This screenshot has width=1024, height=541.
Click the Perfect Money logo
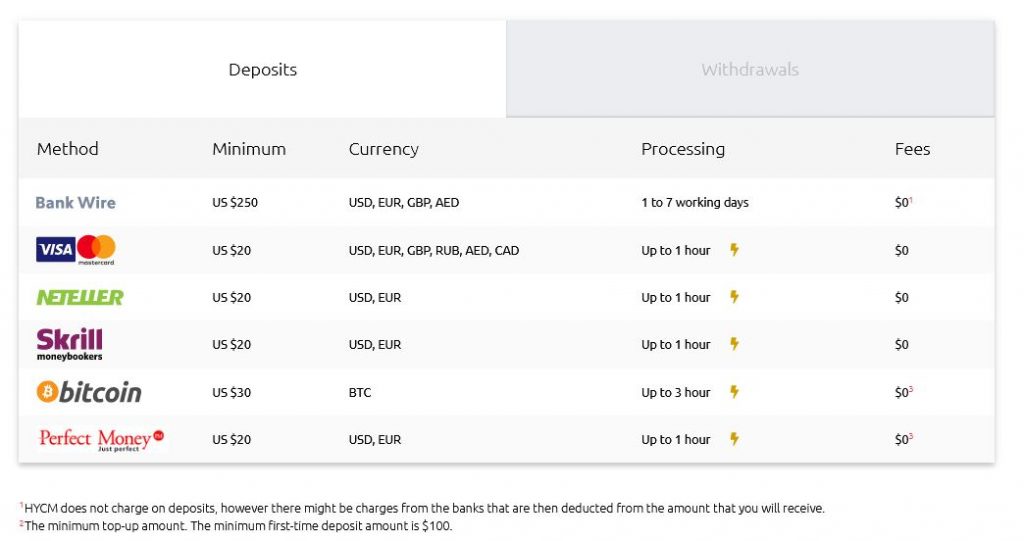[101, 439]
